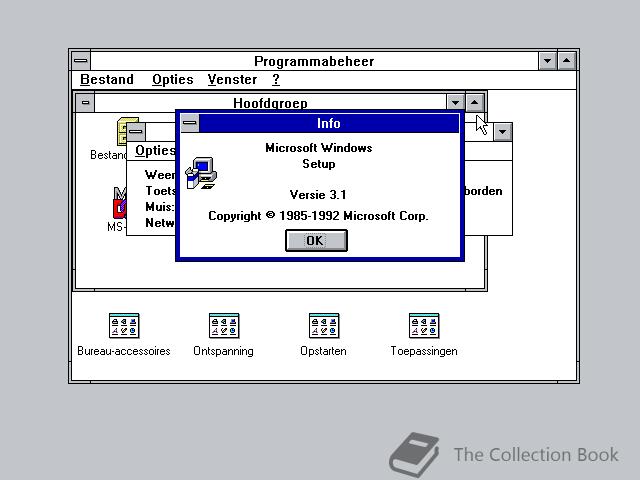Click the Programmabeheer title bar
Viewport: 640px width, 480px height.
coord(314,61)
